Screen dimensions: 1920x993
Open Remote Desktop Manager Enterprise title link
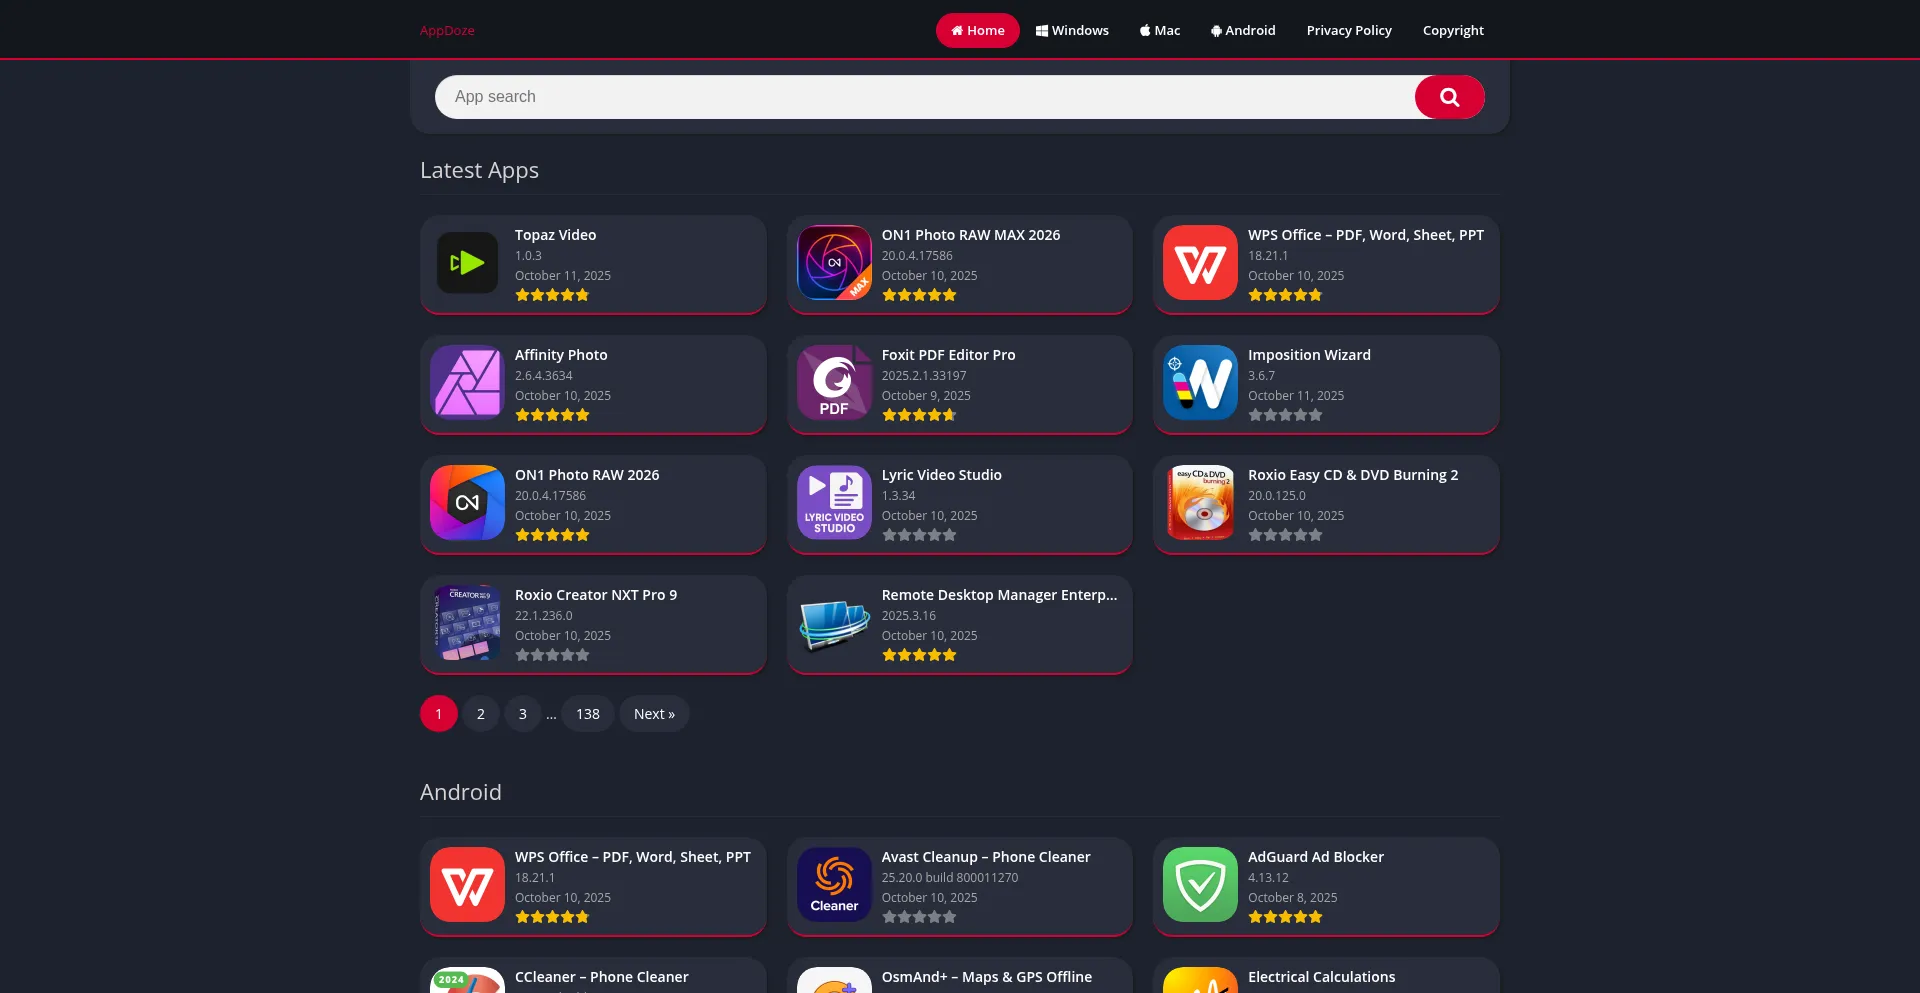pos(999,595)
